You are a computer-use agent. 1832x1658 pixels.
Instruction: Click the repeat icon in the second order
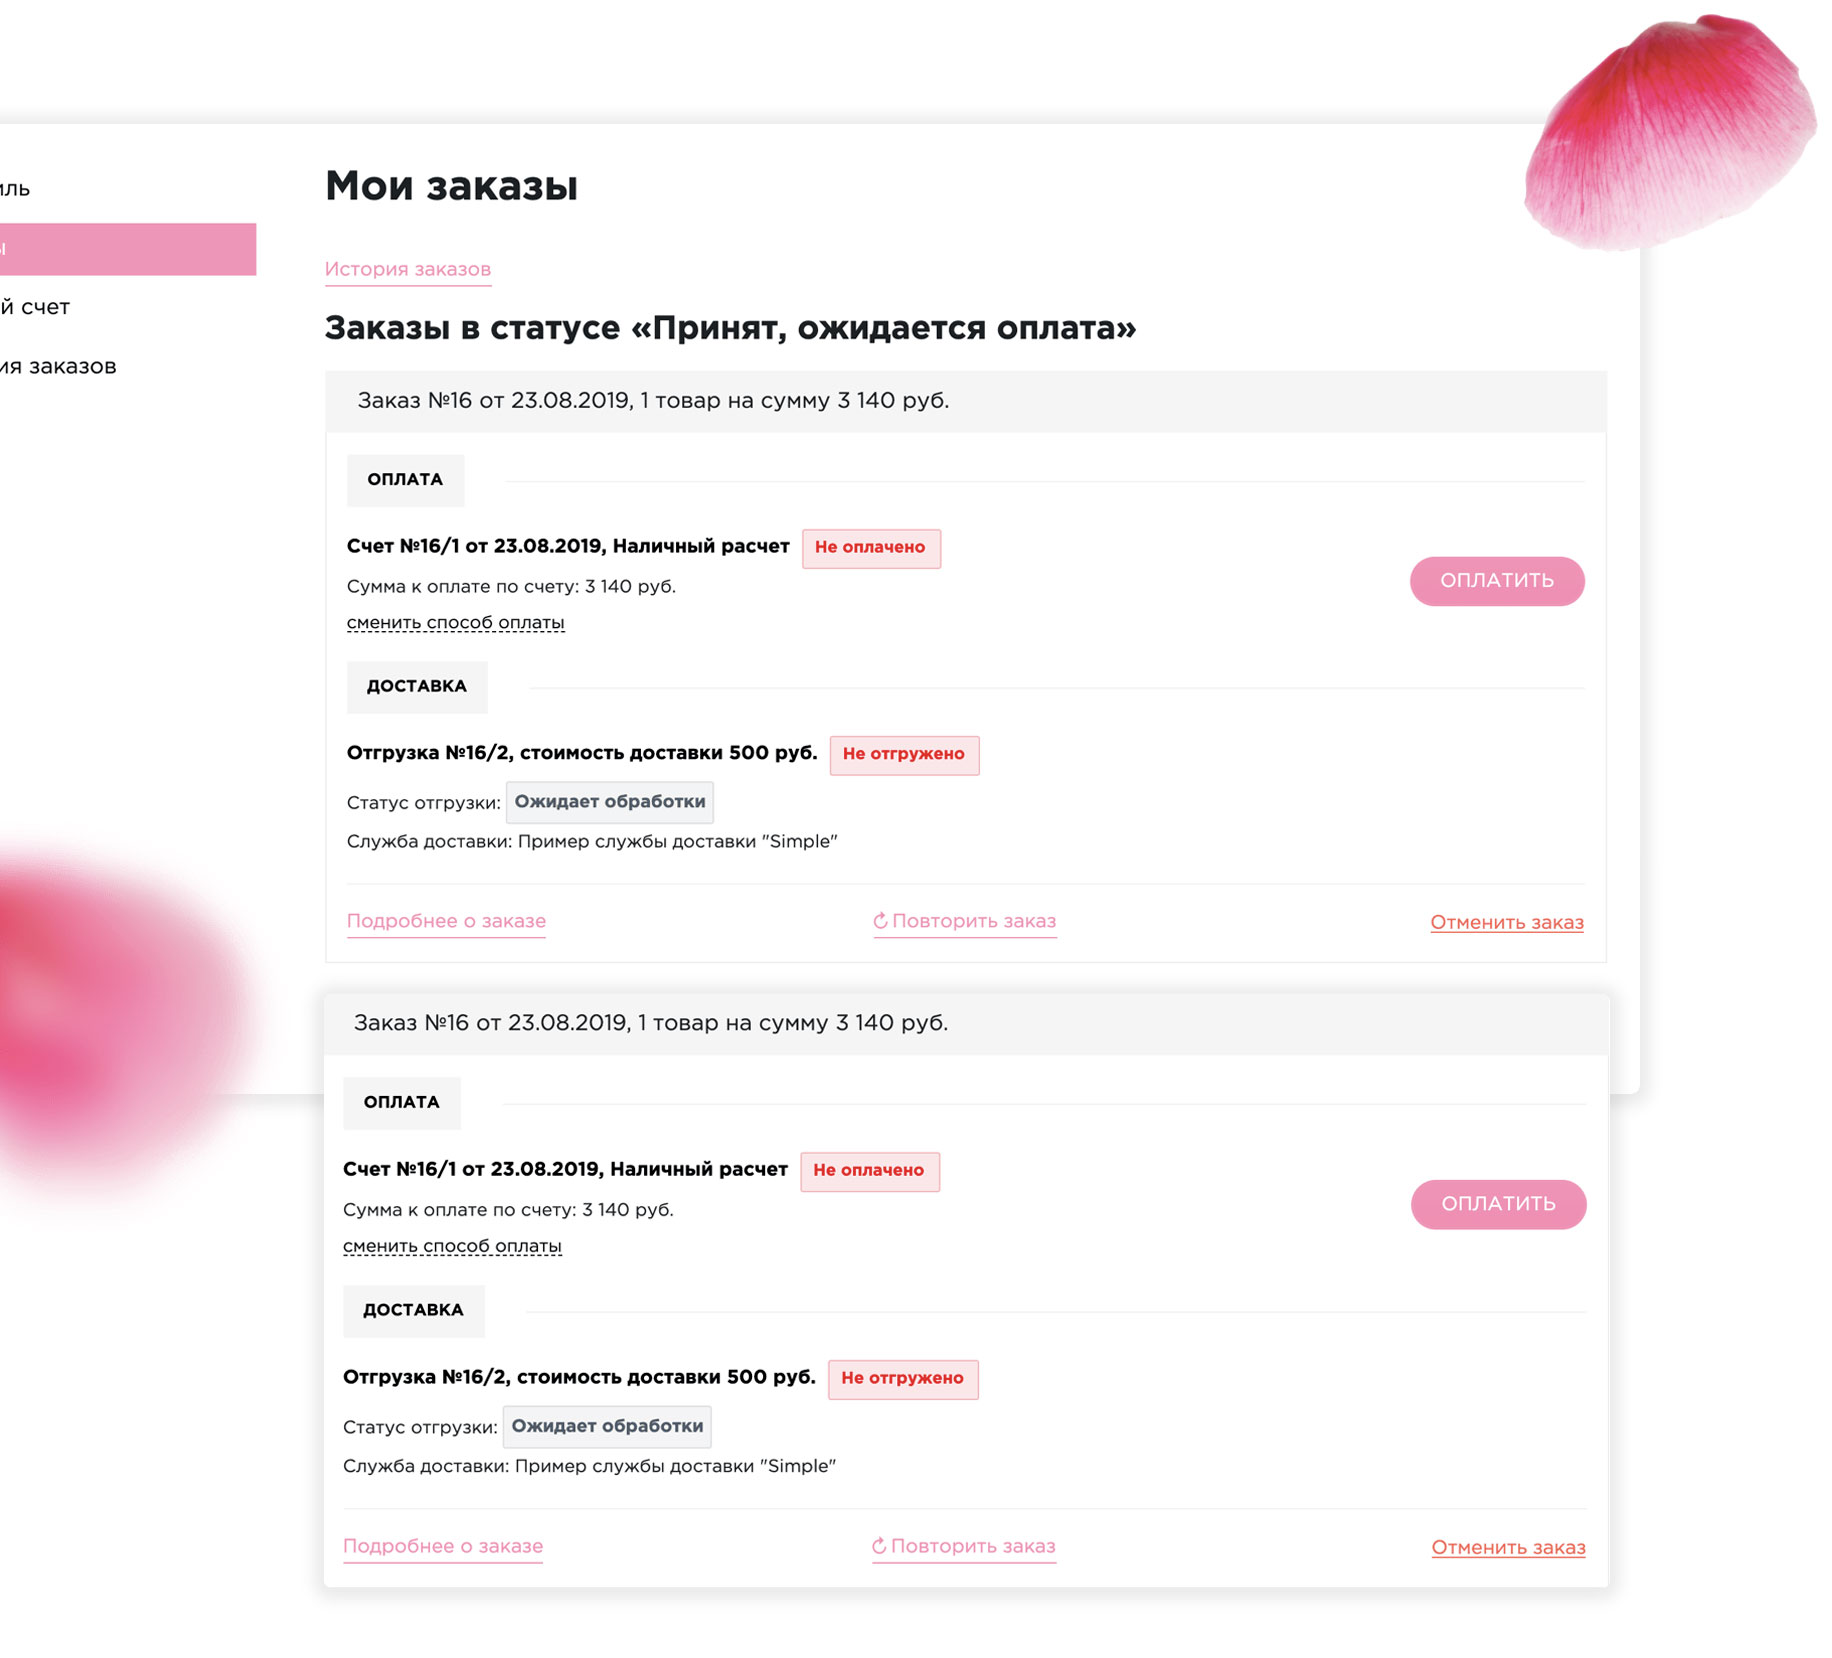pyautogui.click(x=879, y=1546)
